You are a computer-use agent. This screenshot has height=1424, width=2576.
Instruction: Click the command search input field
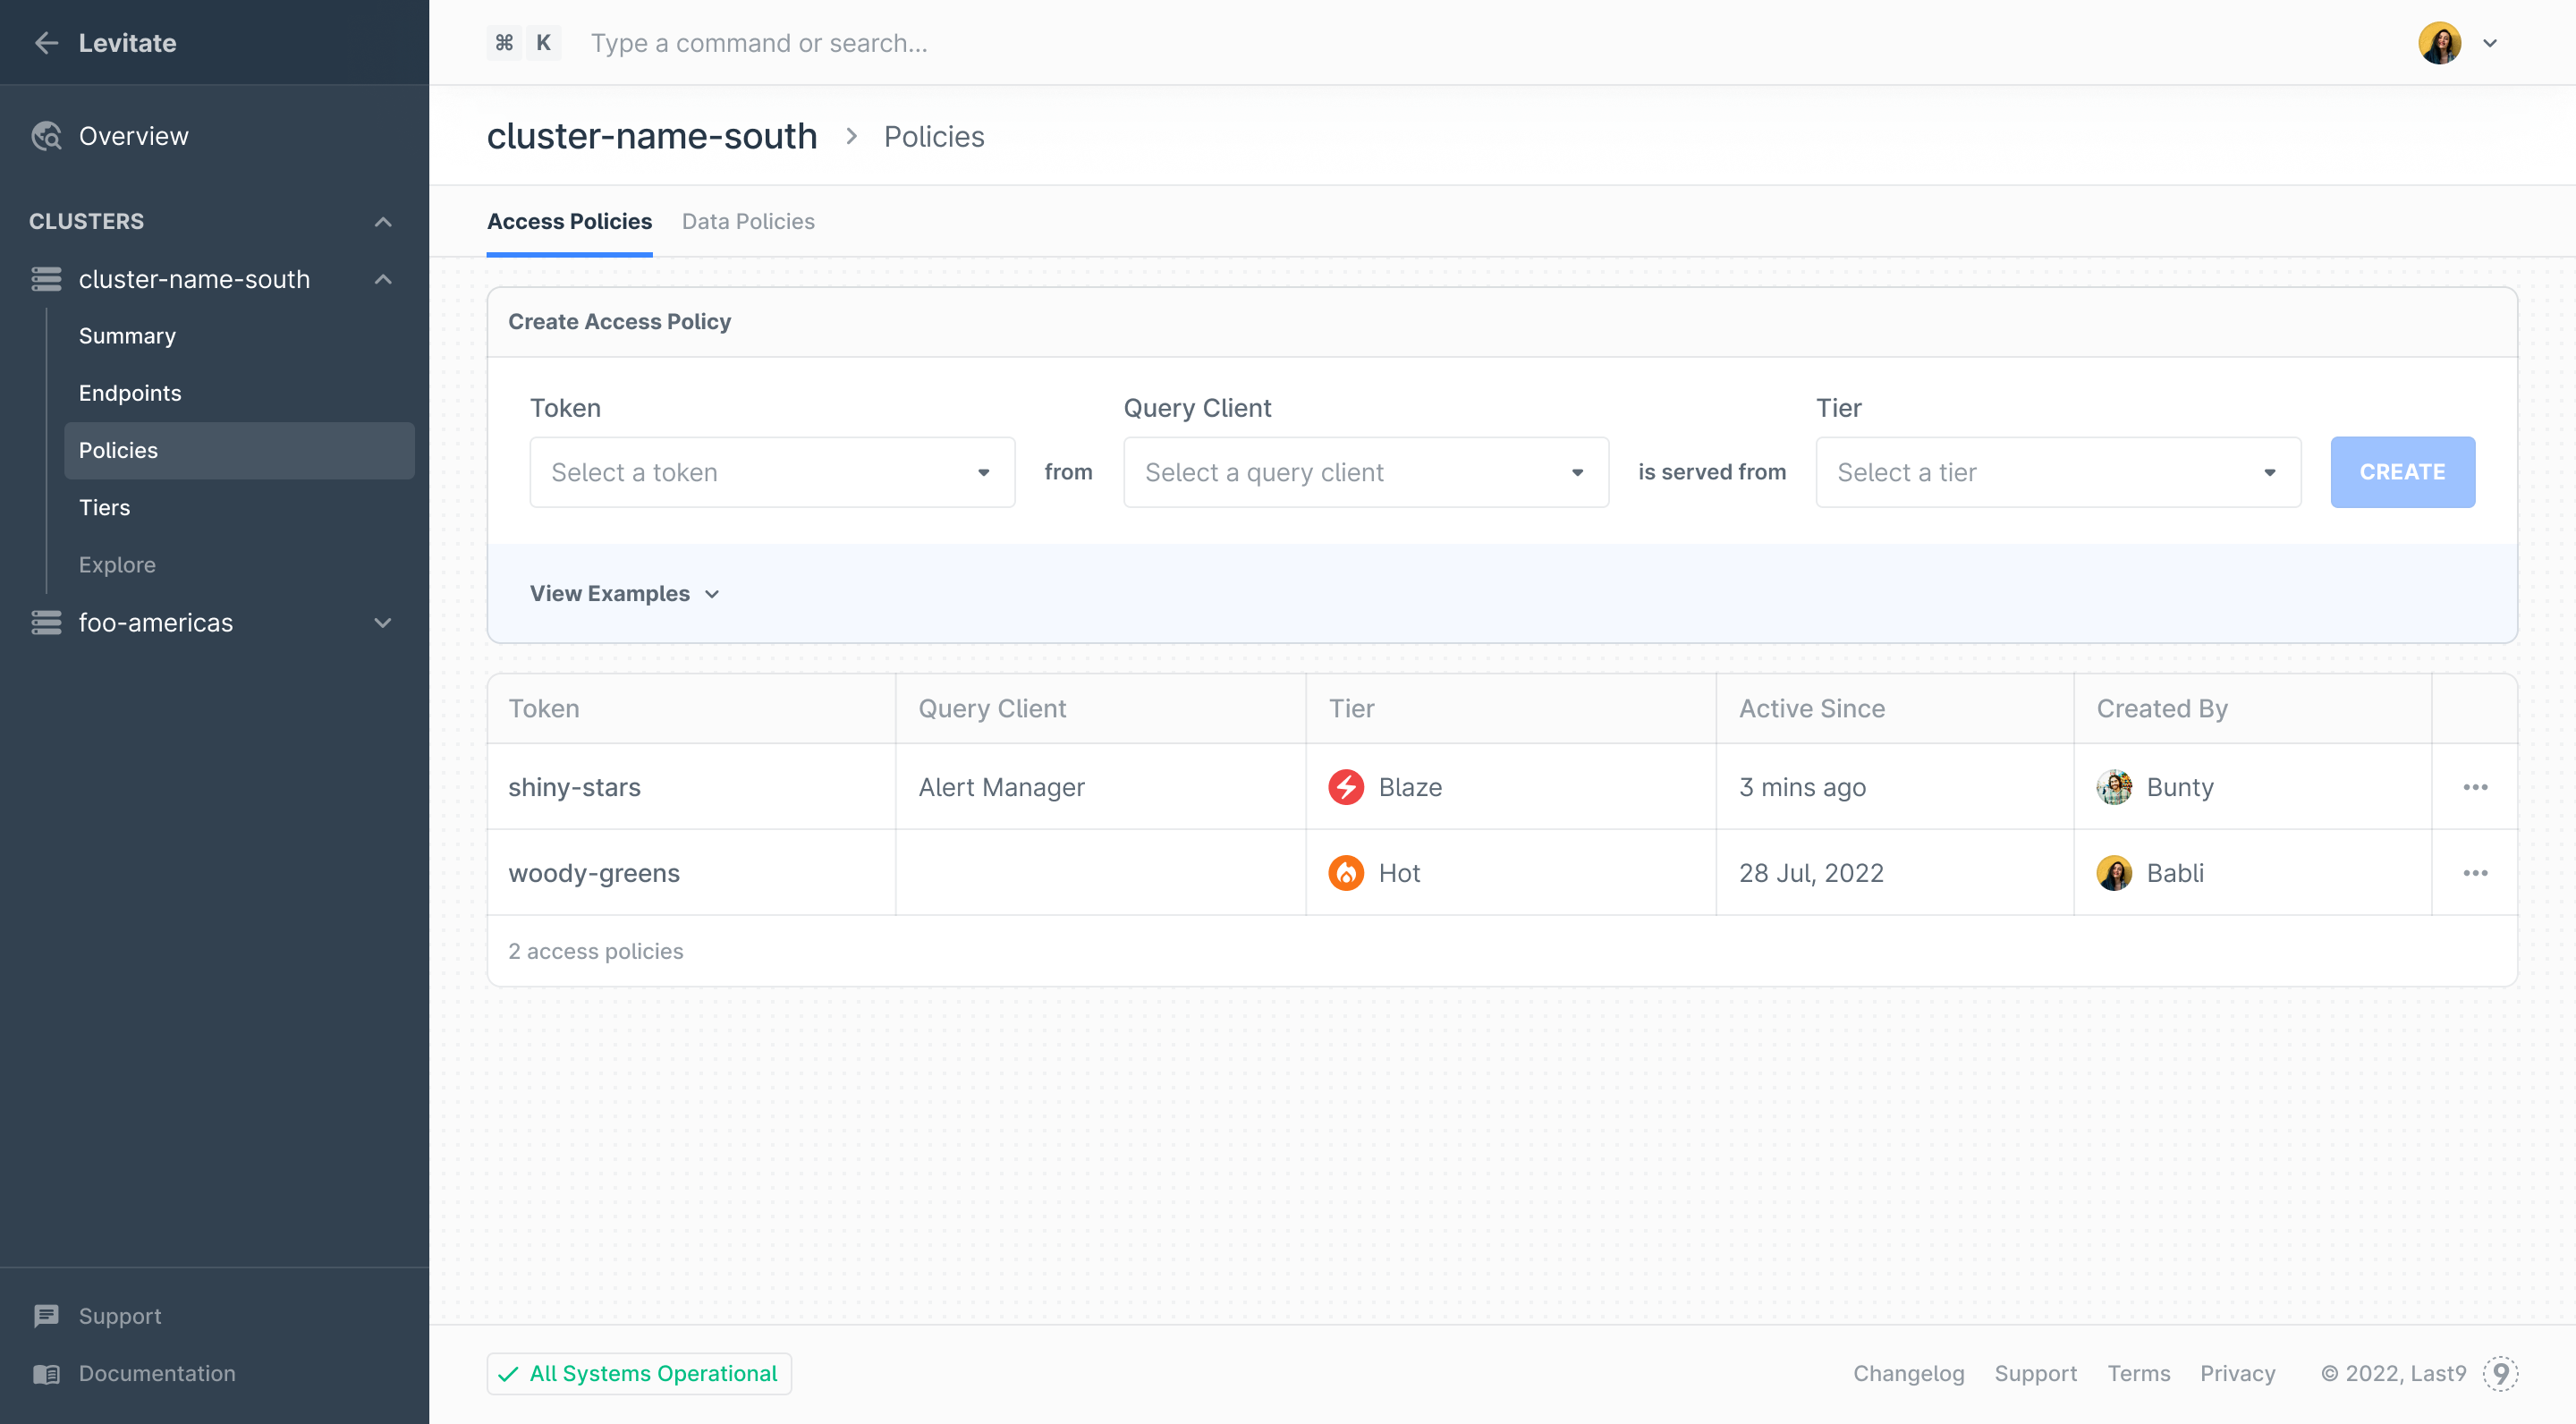point(758,43)
